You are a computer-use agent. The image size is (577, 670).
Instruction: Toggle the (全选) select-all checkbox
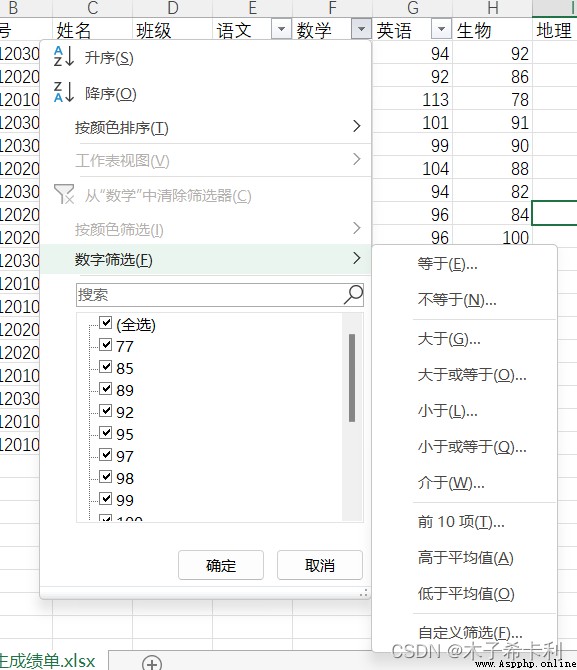[x=106, y=323]
